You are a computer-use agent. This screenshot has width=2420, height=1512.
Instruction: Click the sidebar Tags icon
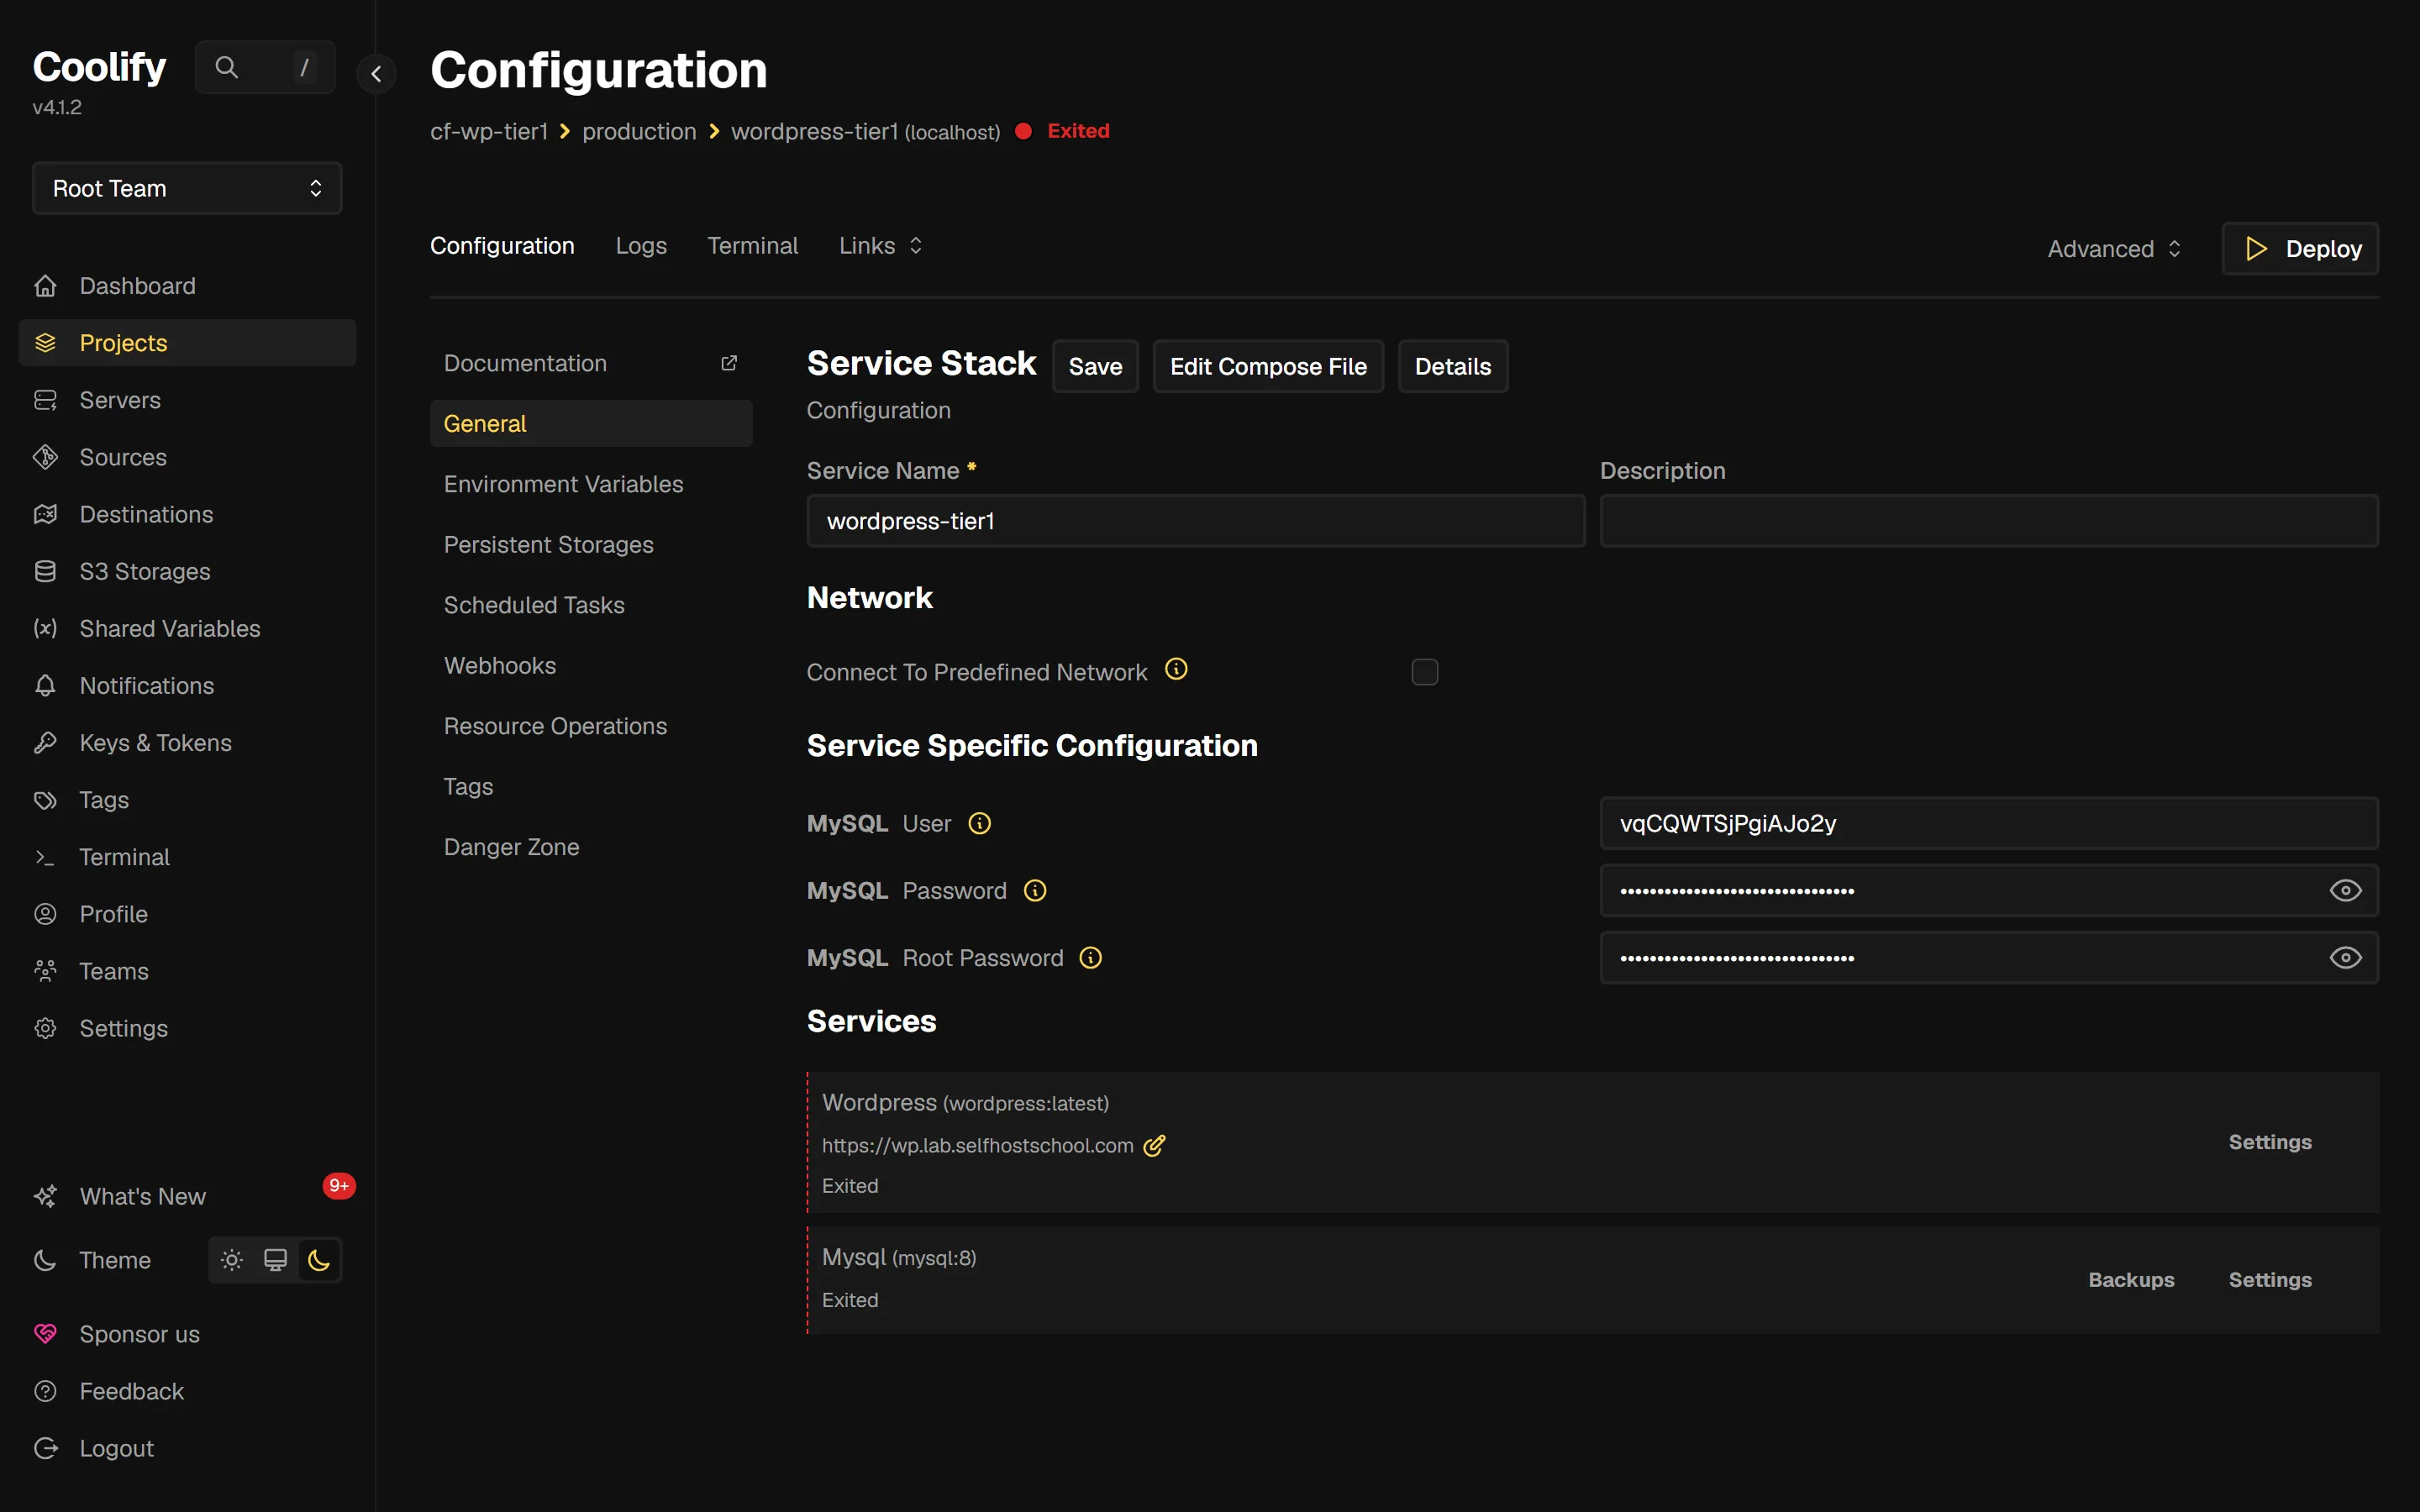45,800
